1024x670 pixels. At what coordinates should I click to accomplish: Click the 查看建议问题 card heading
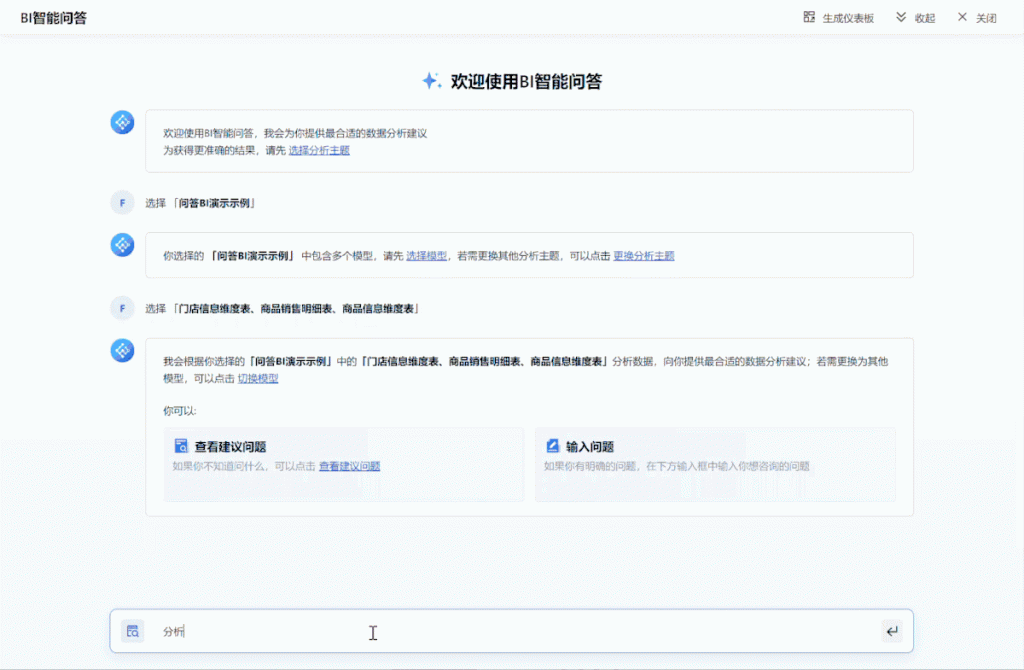click(231, 447)
